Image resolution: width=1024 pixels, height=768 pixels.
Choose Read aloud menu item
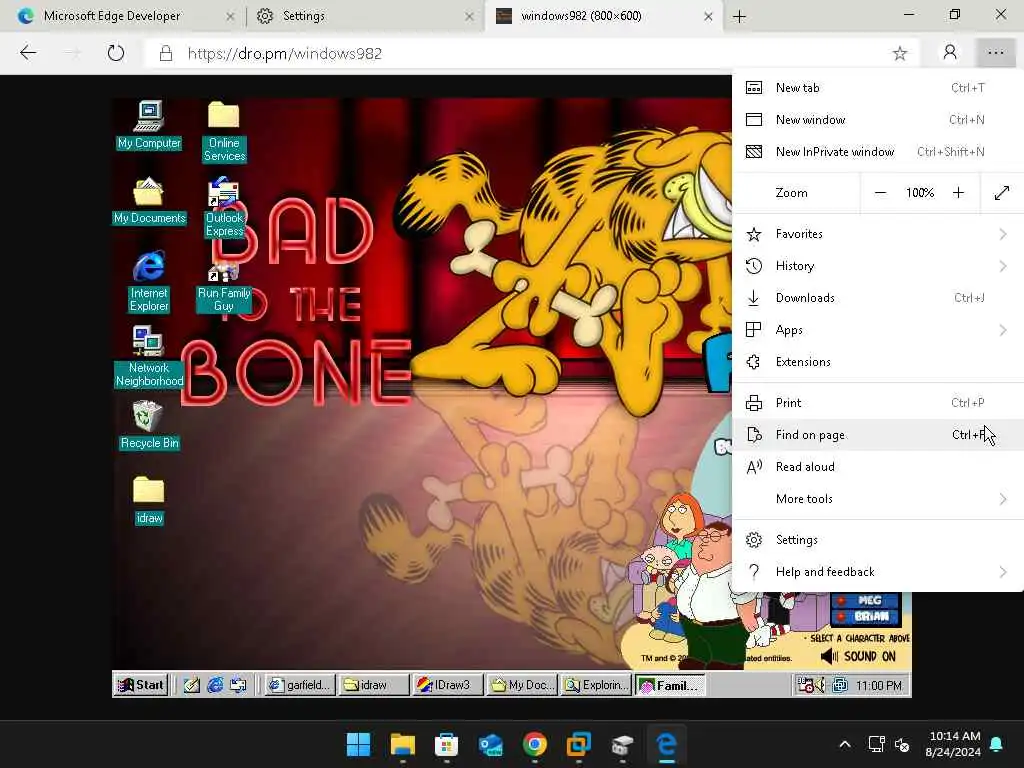[878, 467]
